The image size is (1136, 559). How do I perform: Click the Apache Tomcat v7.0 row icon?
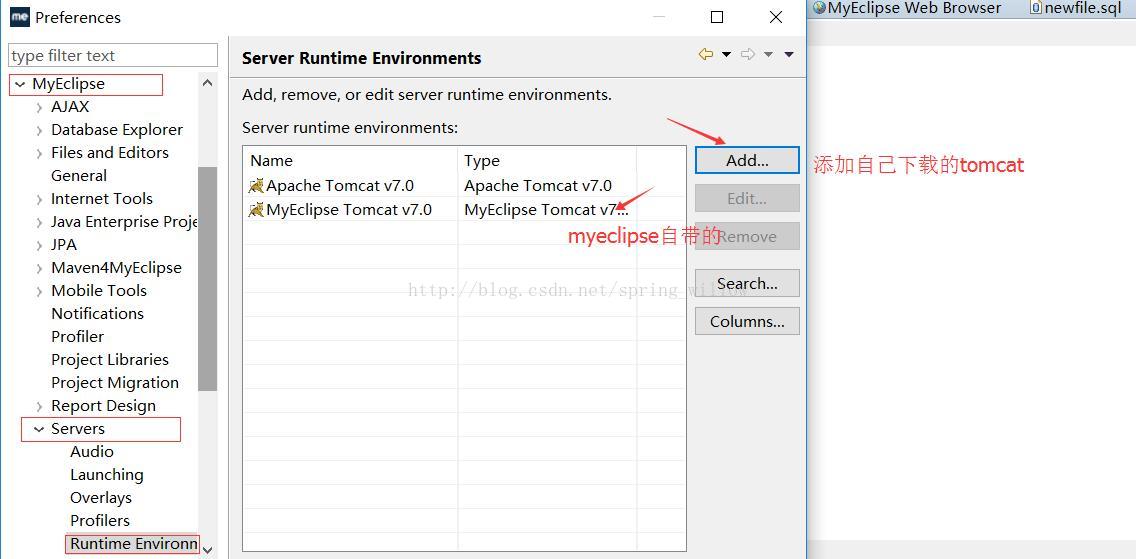[256, 186]
